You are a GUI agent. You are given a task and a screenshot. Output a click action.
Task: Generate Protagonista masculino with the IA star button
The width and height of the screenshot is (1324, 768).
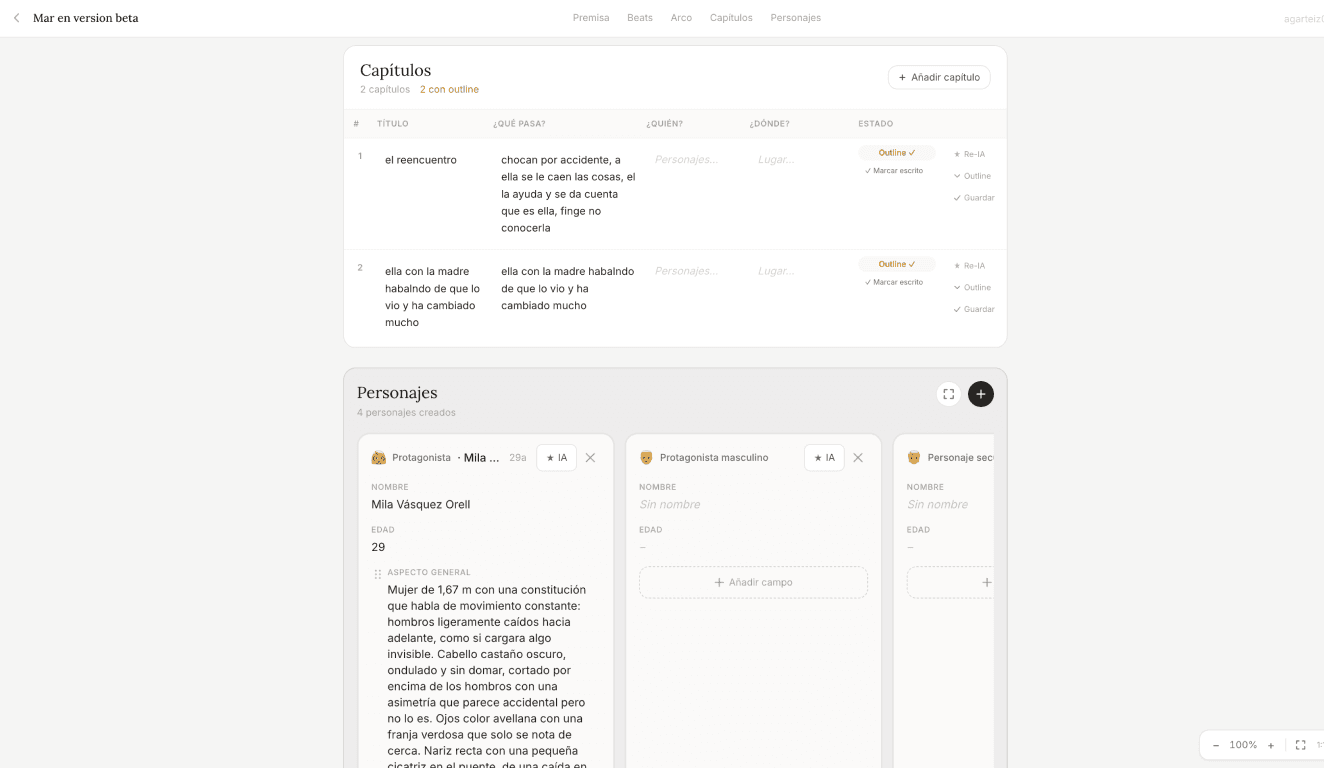coord(824,458)
